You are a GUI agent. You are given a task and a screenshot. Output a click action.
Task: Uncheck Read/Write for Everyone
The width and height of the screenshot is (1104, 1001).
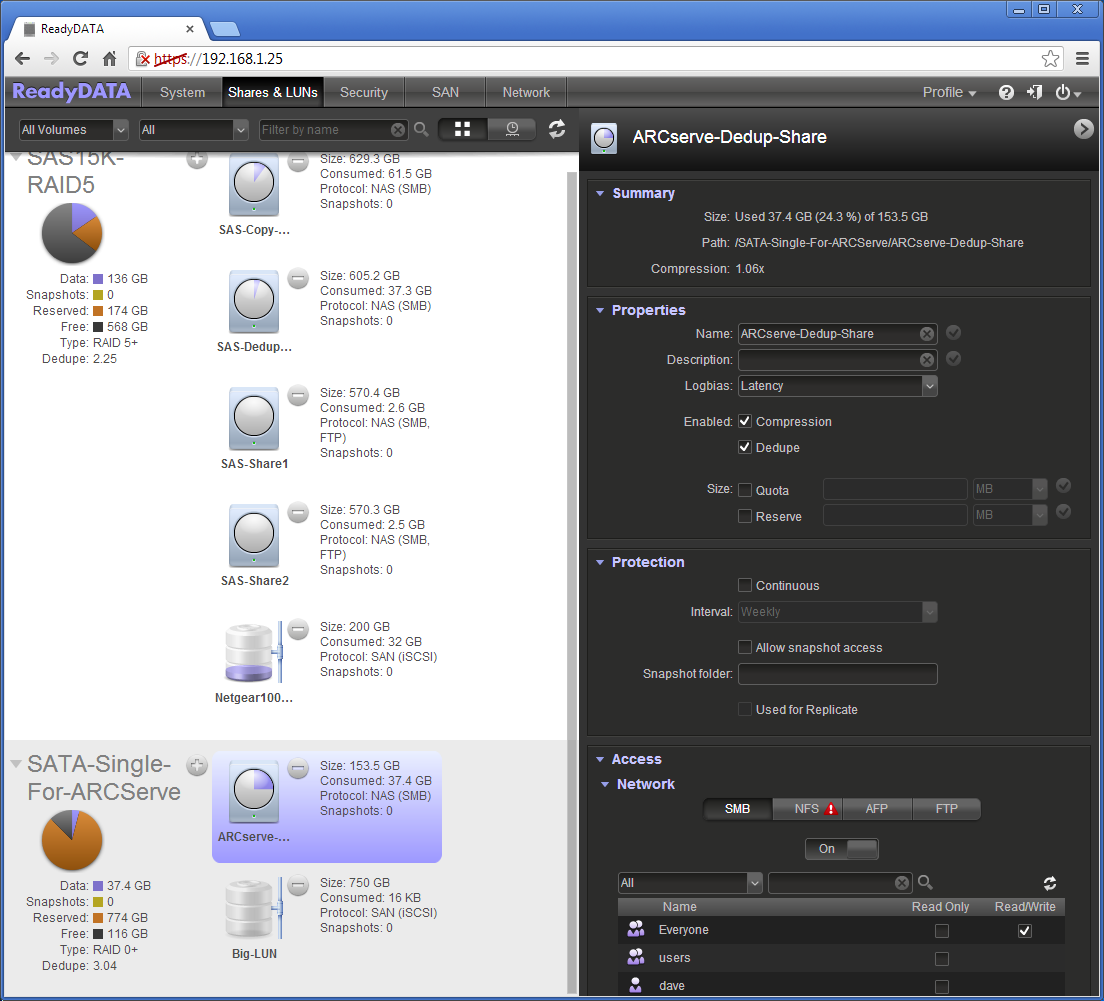(1024, 931)
